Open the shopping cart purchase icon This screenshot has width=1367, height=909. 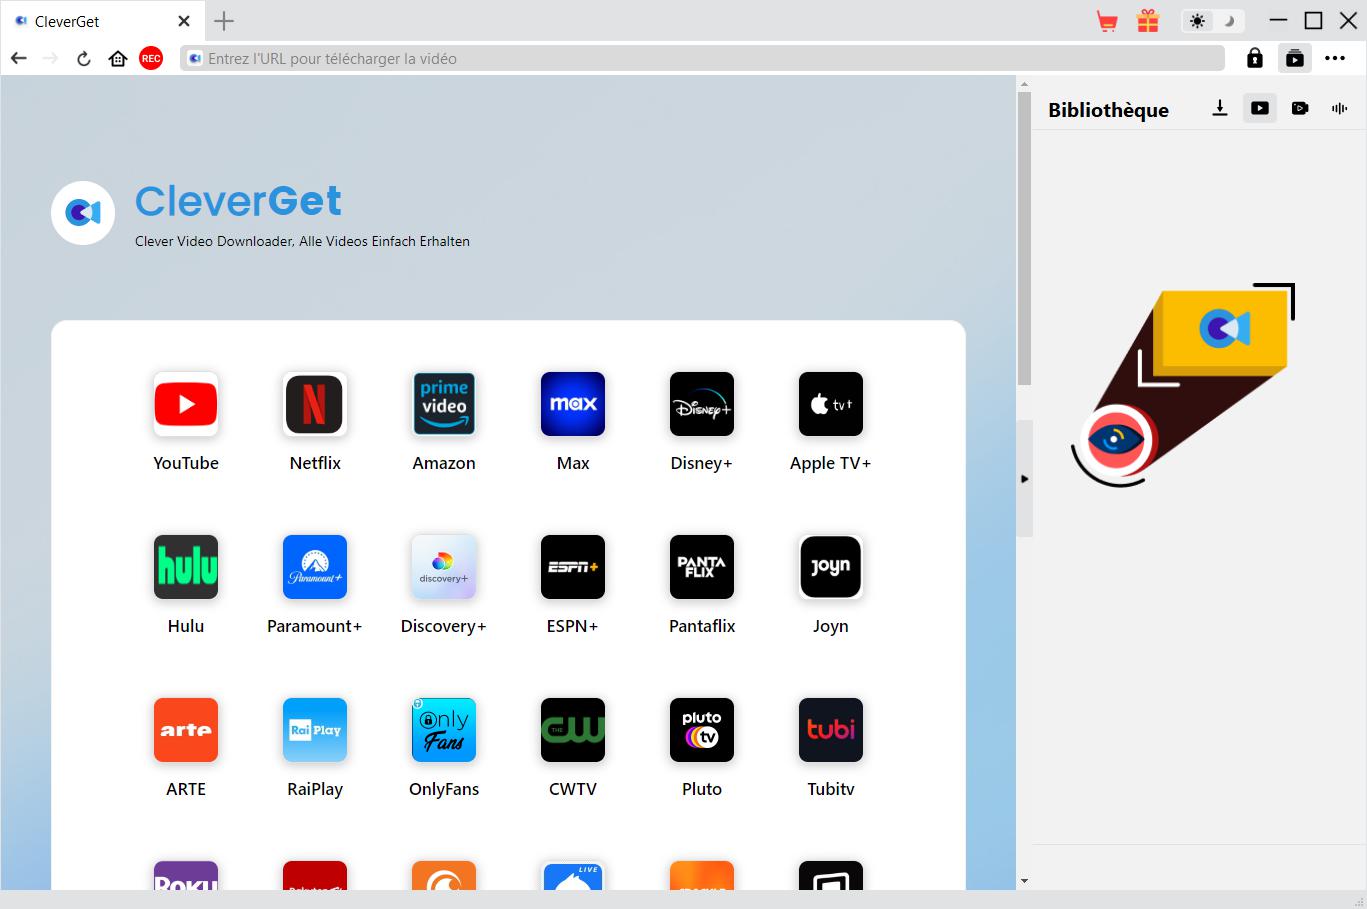[1107, 21]
